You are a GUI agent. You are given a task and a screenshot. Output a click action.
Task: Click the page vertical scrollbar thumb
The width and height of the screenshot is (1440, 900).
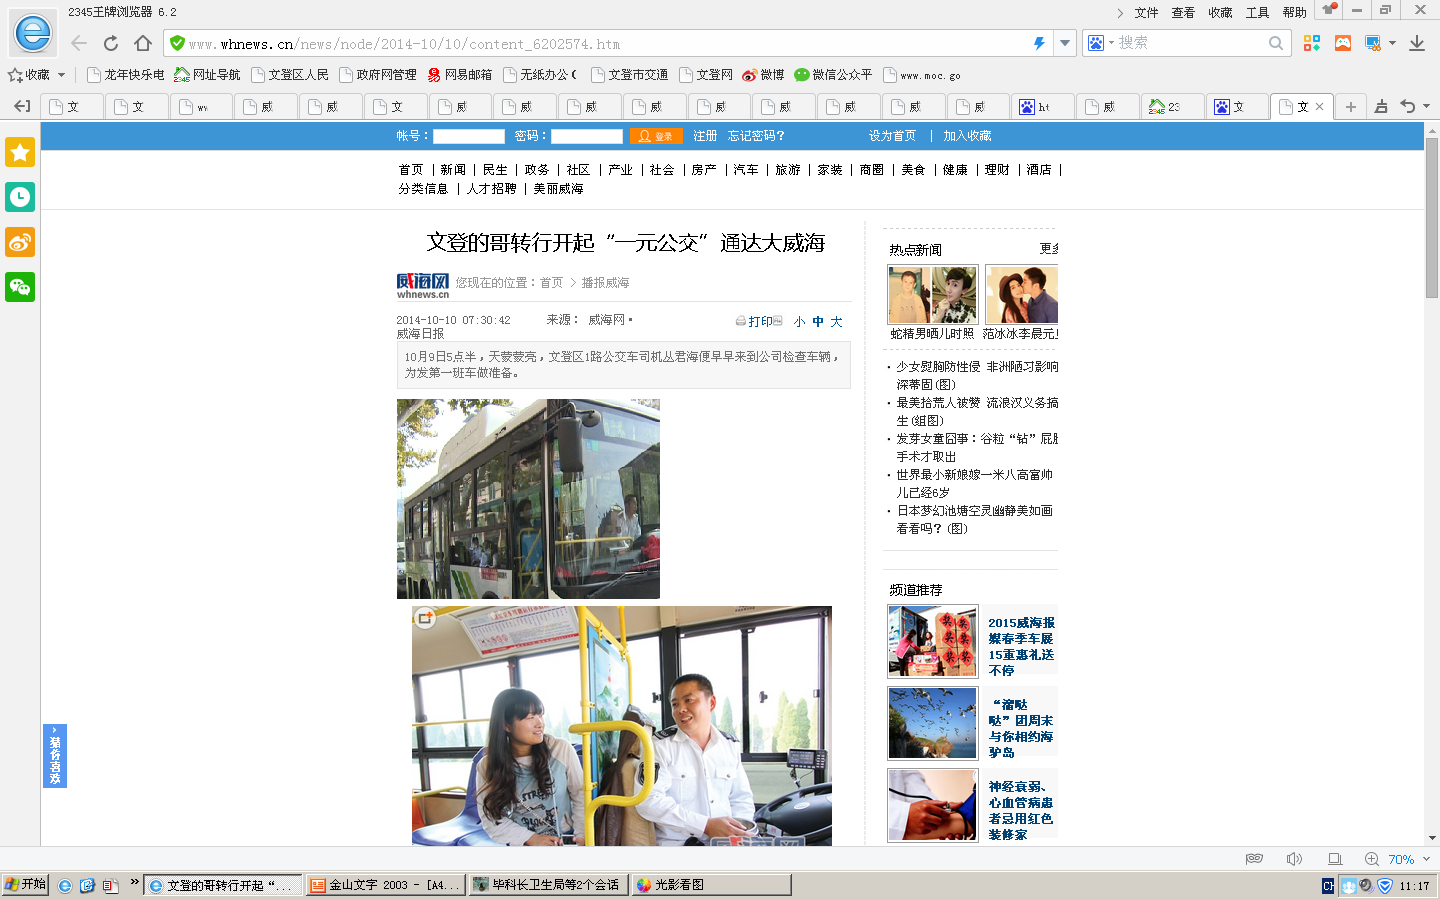[x=1432, y=218]
